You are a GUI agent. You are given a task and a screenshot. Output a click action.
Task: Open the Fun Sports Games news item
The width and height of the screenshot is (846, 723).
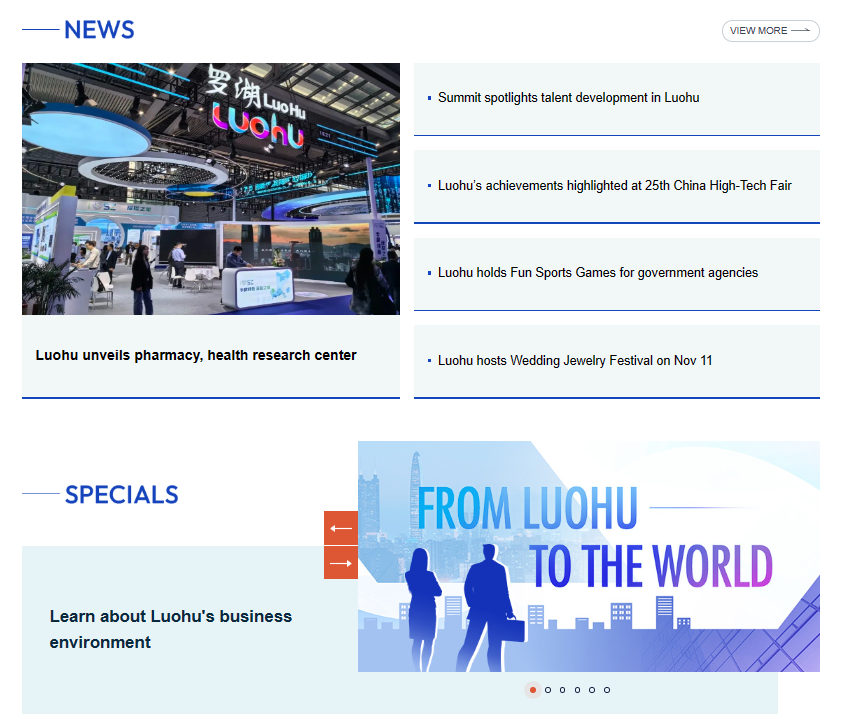point(597,273)
